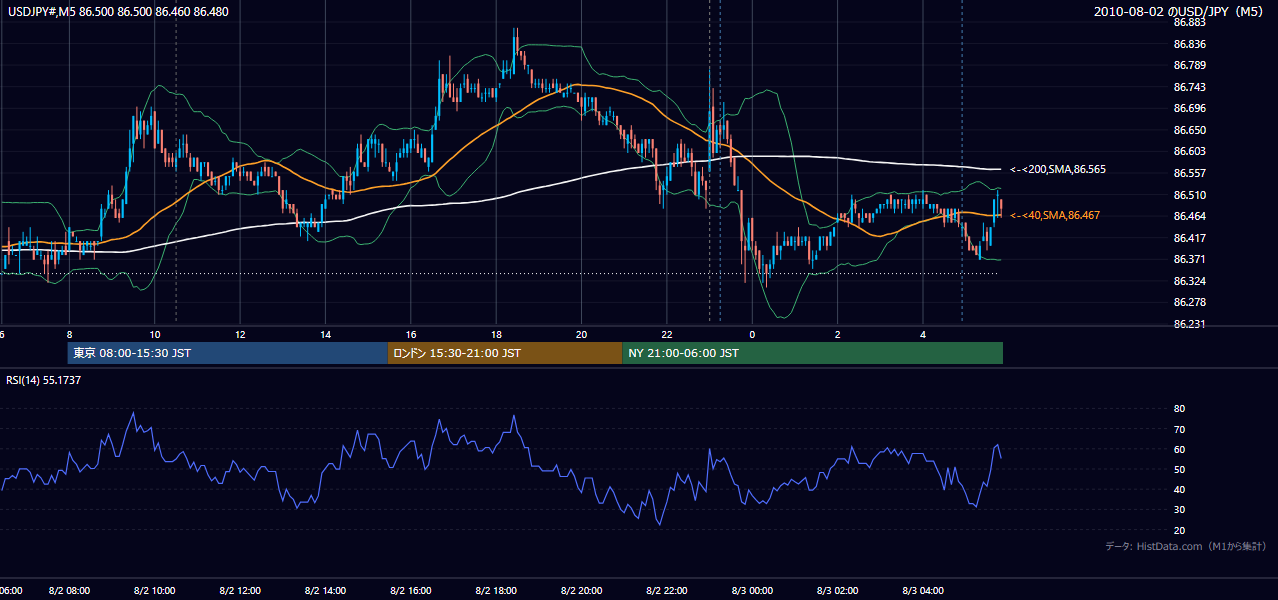Click price level 86.696 on price axis
This screenshot has height=600, width=1278.
pyautogui.click(x=1189, y=108)
